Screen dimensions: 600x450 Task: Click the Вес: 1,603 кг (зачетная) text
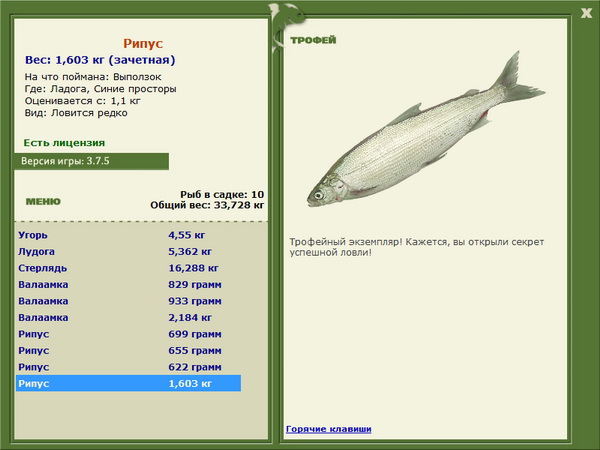coord(100,60)
